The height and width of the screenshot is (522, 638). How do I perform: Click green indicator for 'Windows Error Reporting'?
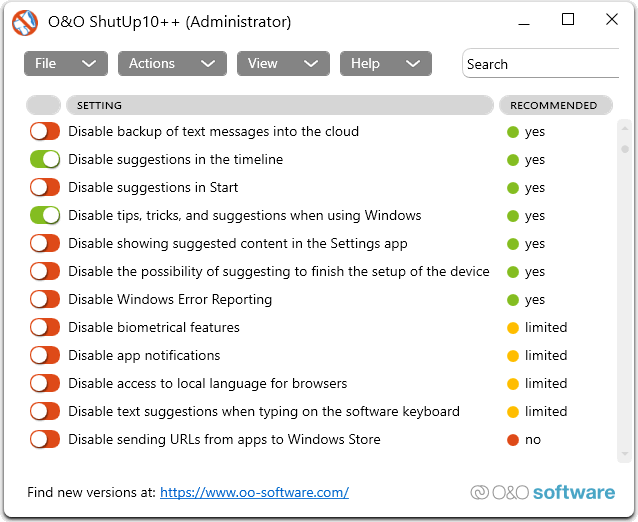pos(513,300)
